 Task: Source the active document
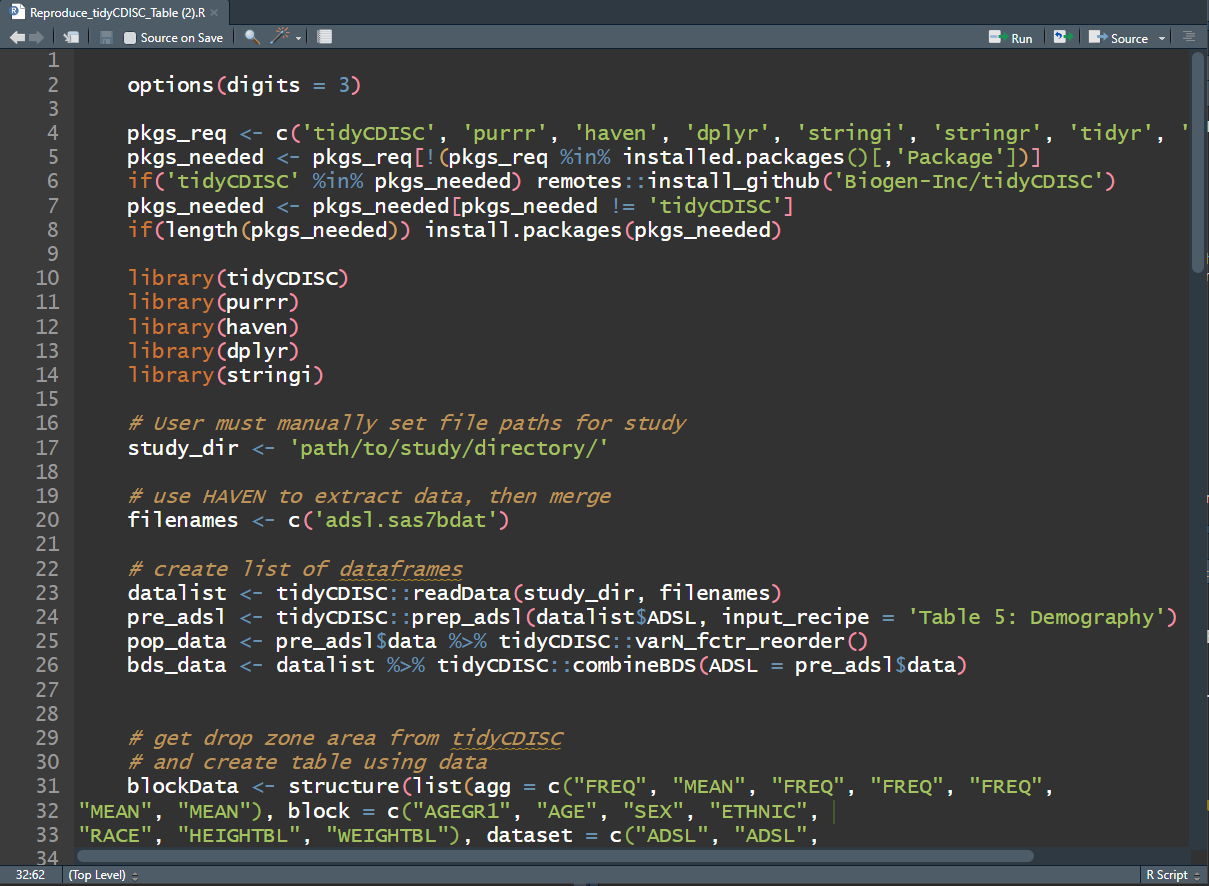[1118, 37]
